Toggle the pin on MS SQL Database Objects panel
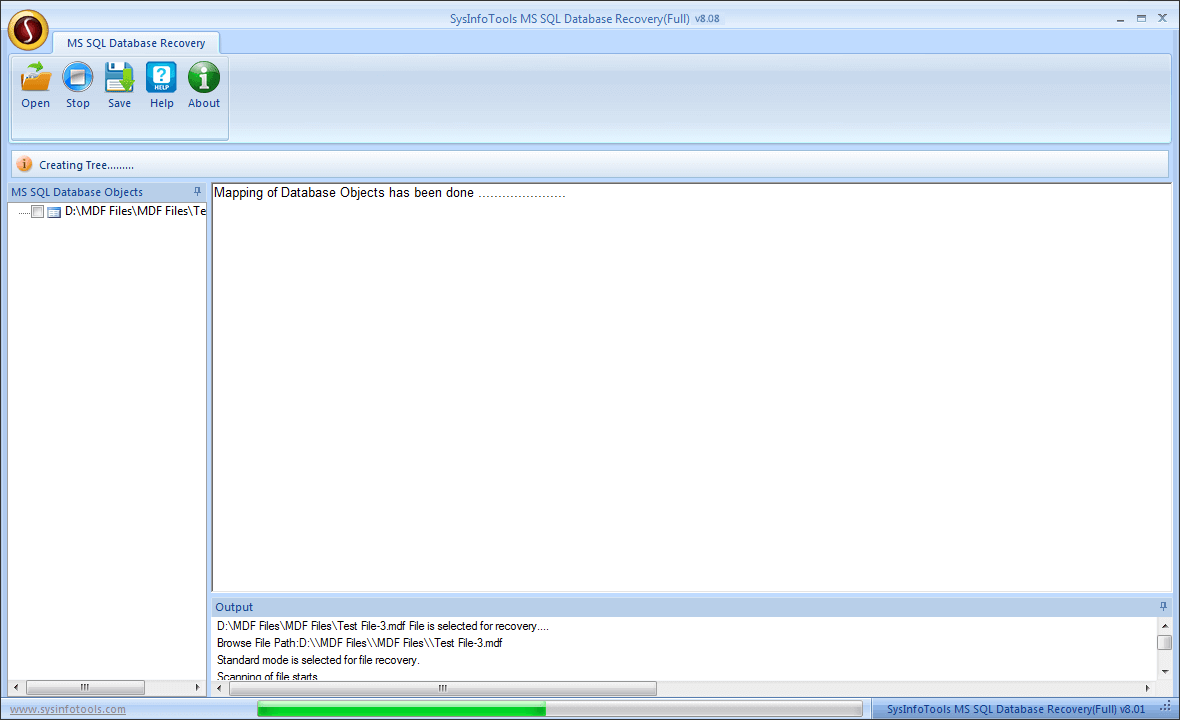This screenshot has height=720, width=1180. pyautogui.click(x=196, y=191)
